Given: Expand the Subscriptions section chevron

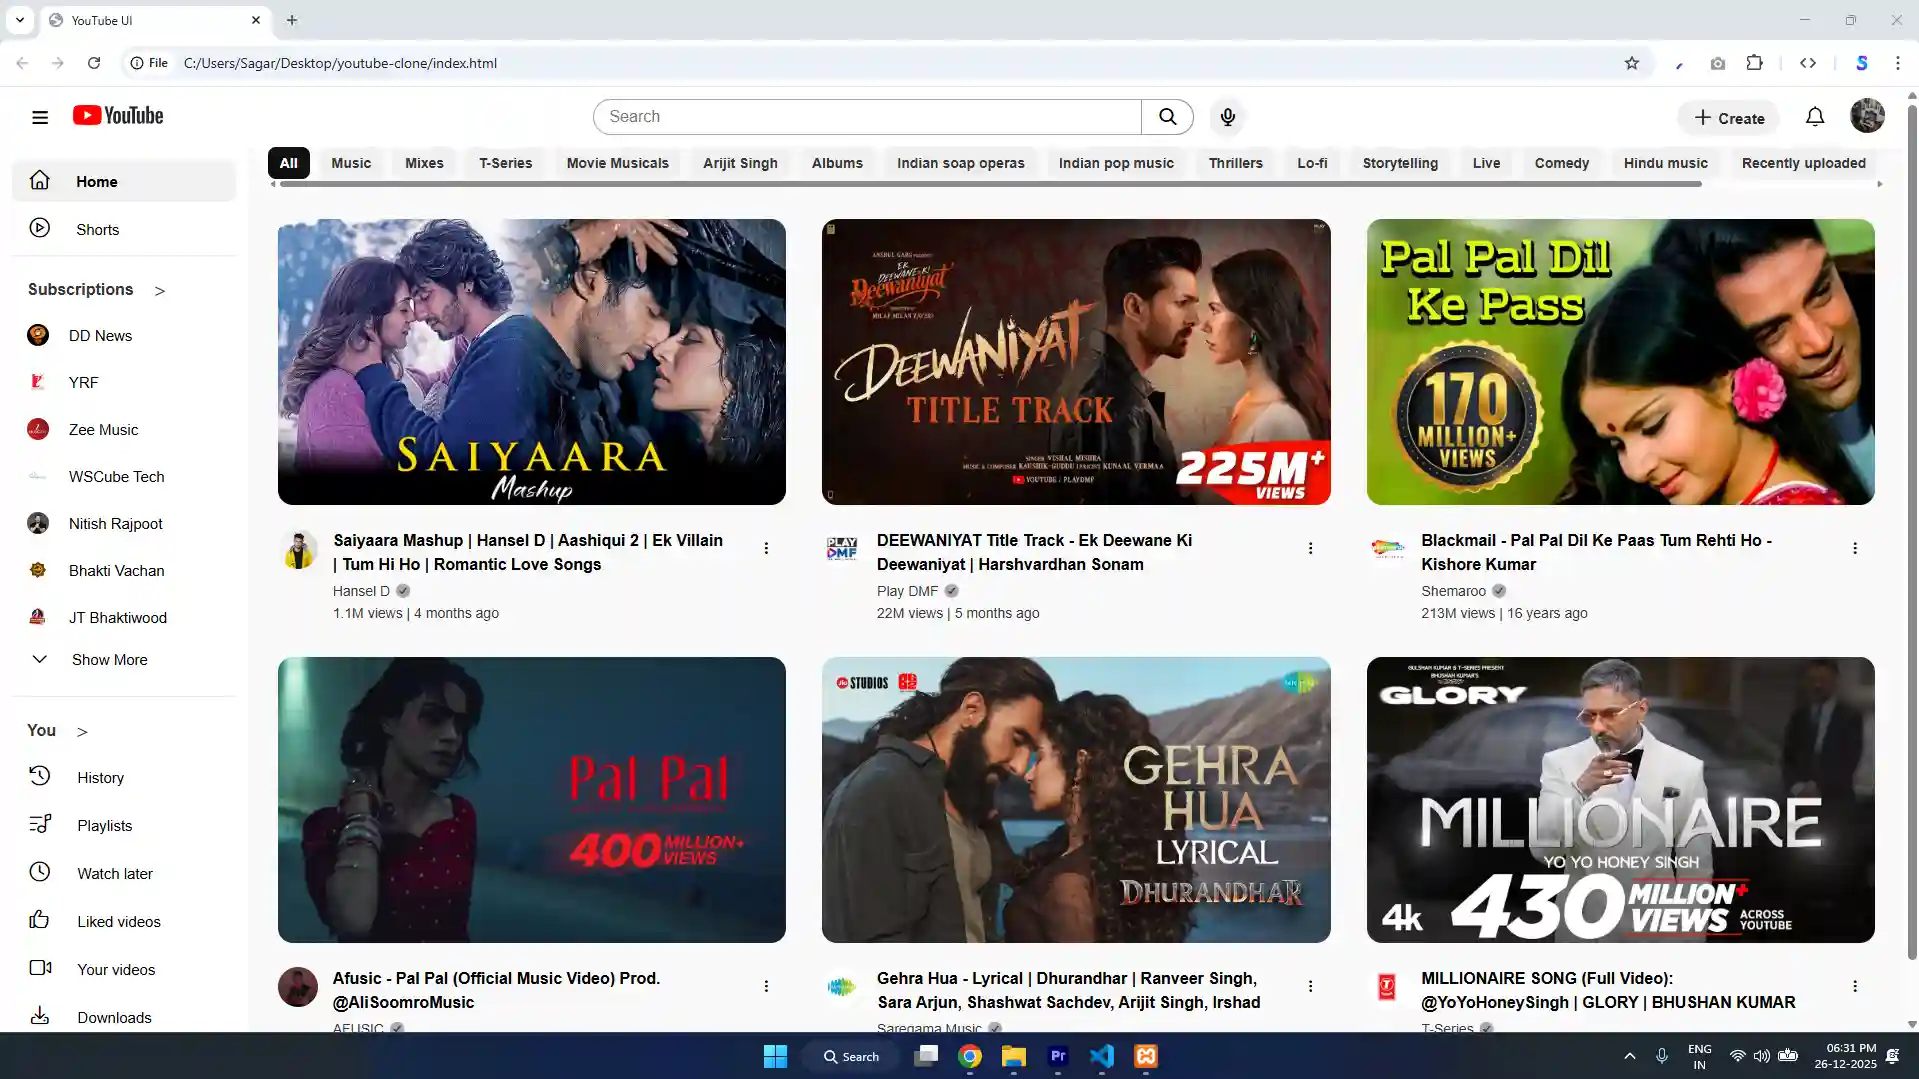Looking at the screenshot, I should 160,291.
